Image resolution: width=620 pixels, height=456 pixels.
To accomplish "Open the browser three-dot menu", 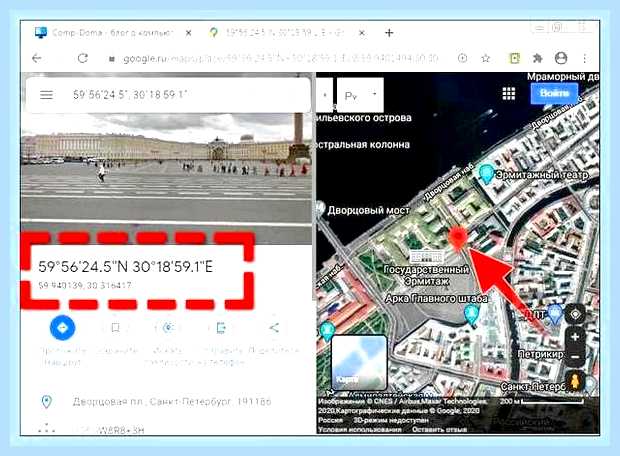I will [584, 59].
